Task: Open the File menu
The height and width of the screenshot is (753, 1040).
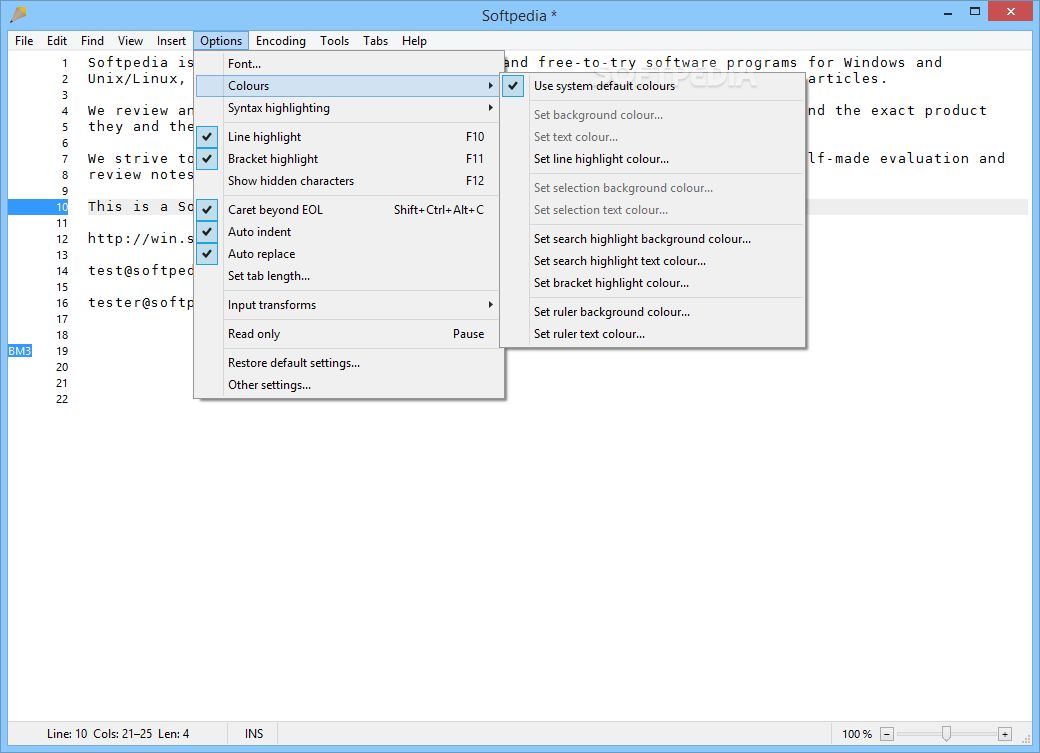Action: pyautogui.click(x=24, y=40)
